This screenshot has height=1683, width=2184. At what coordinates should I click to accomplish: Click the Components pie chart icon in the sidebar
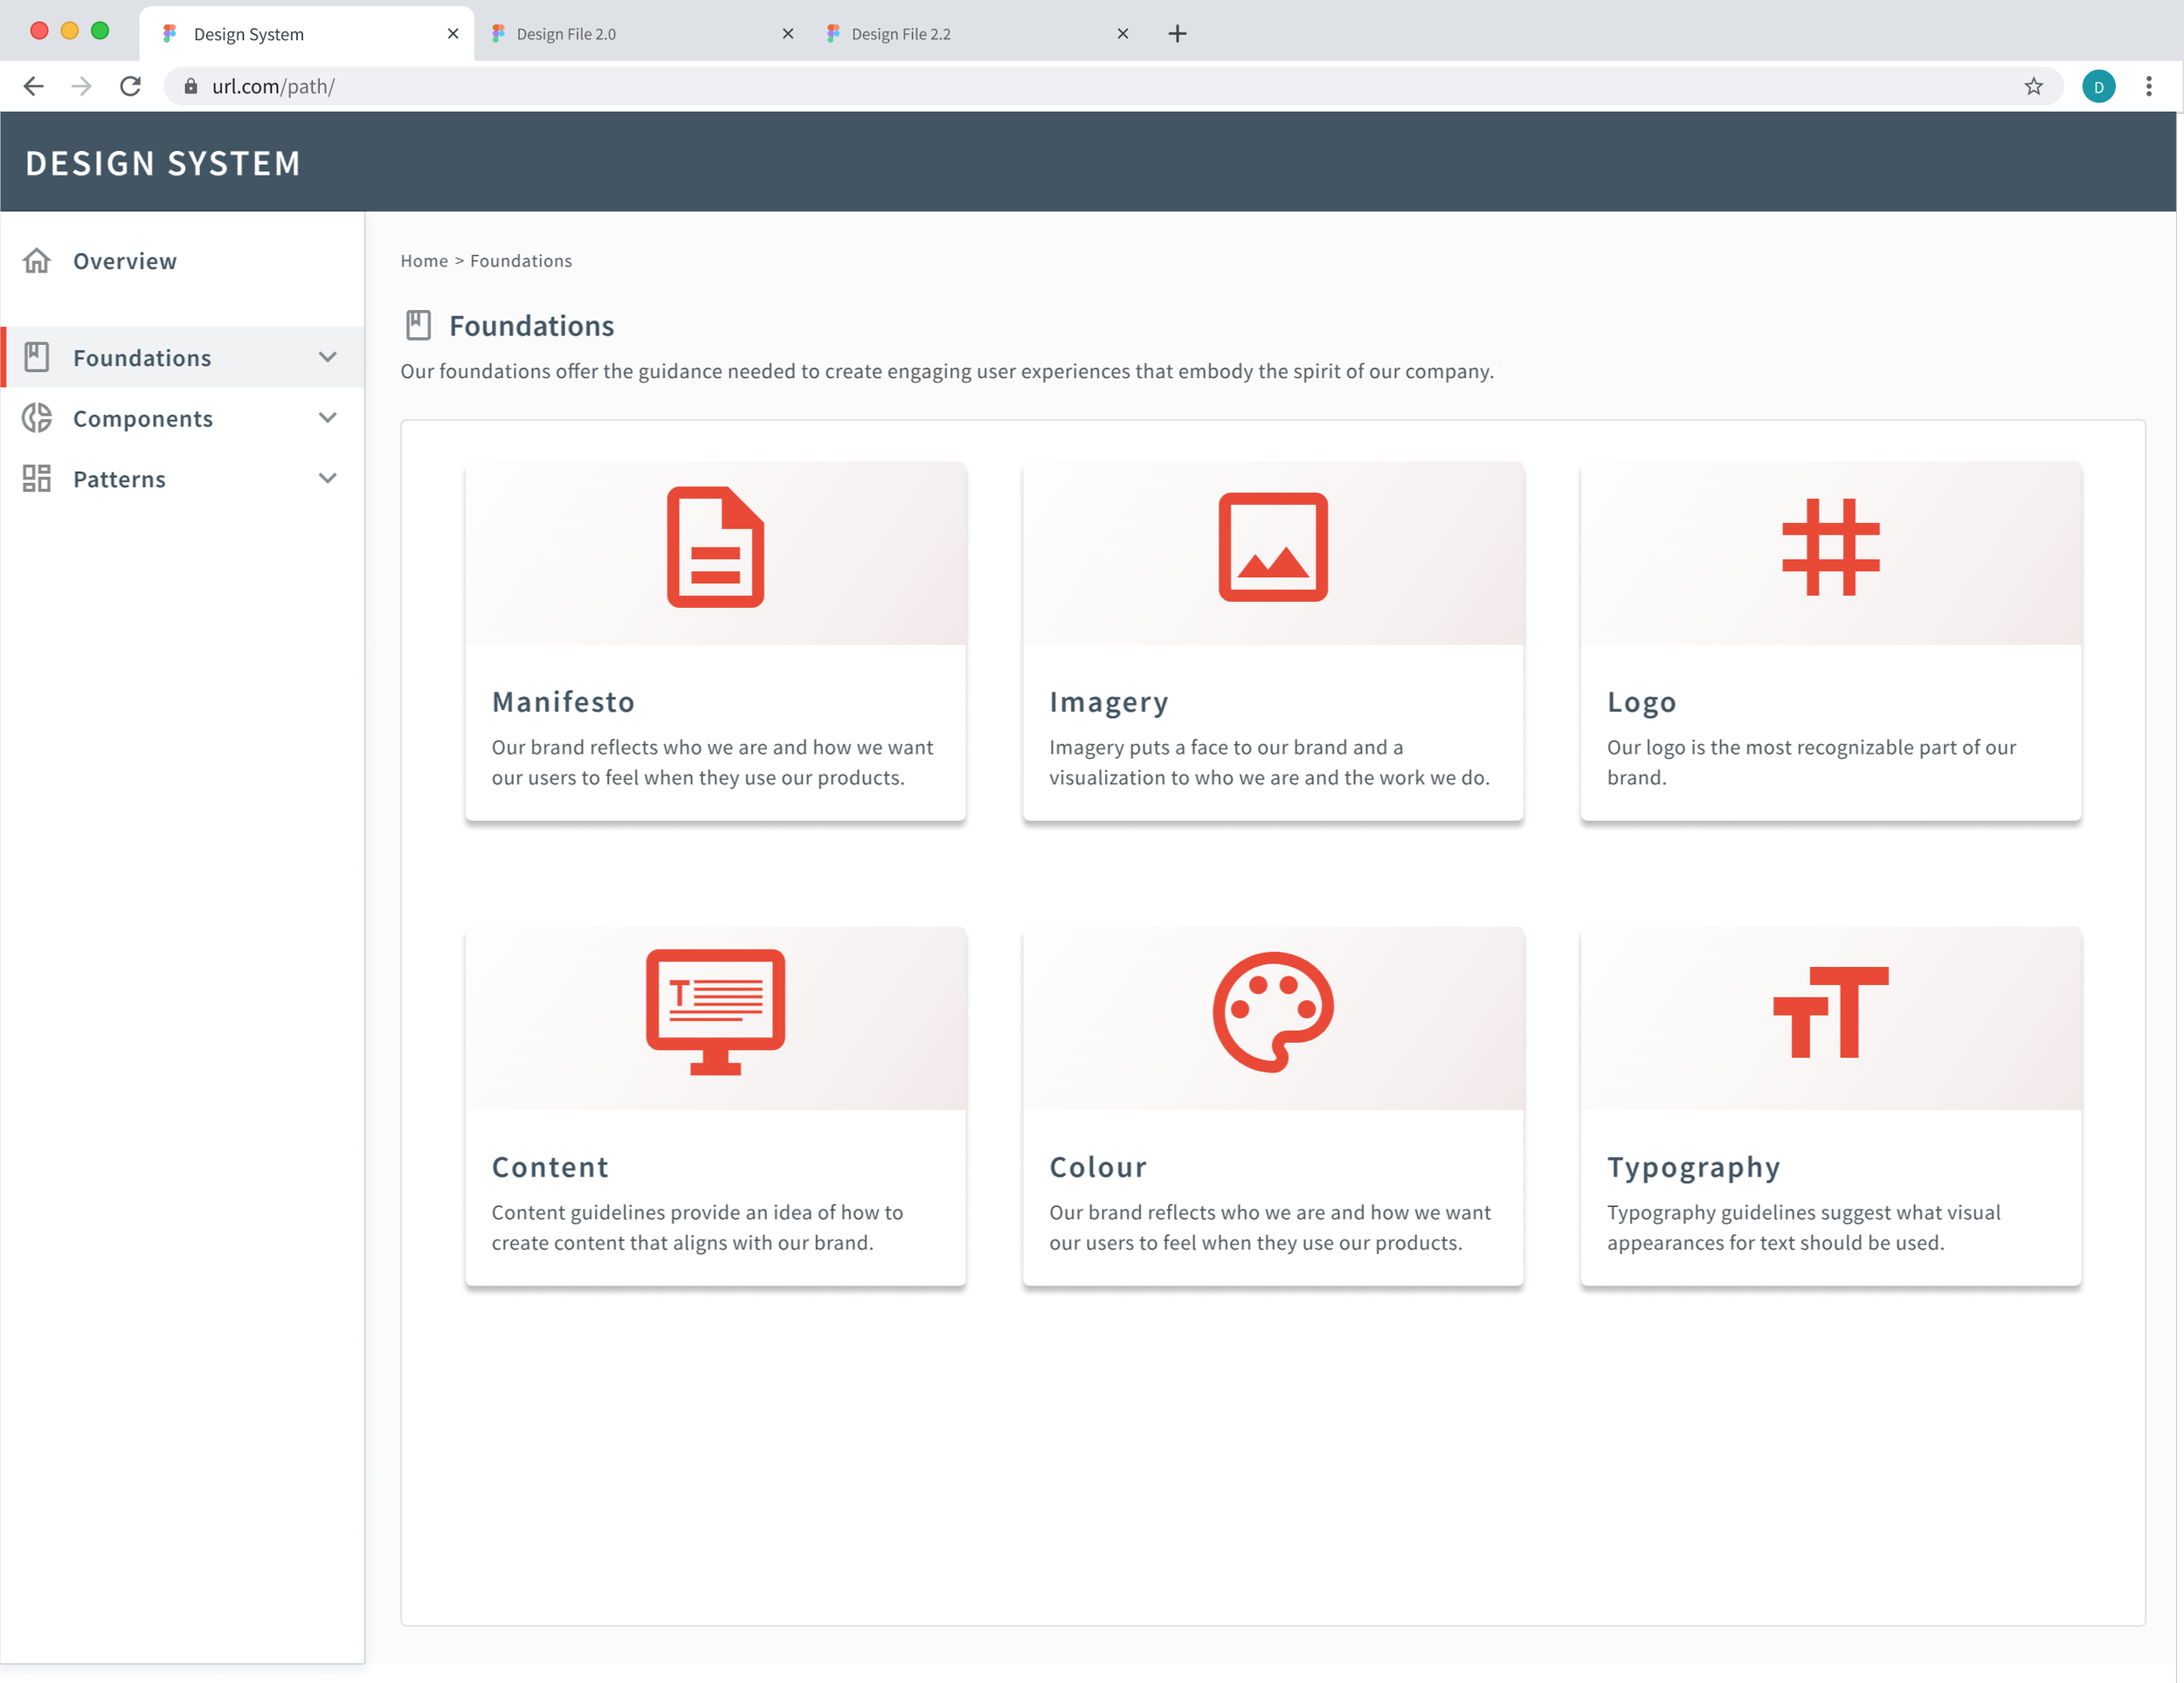coord(37,418)
